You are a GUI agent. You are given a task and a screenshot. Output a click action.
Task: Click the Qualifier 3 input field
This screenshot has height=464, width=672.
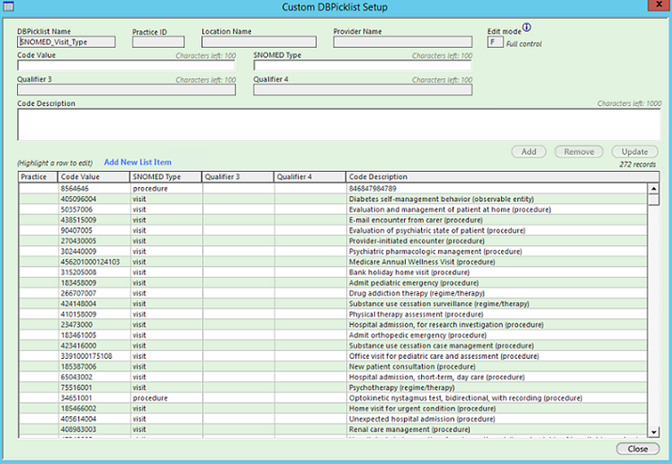click(x=126, y=90)
